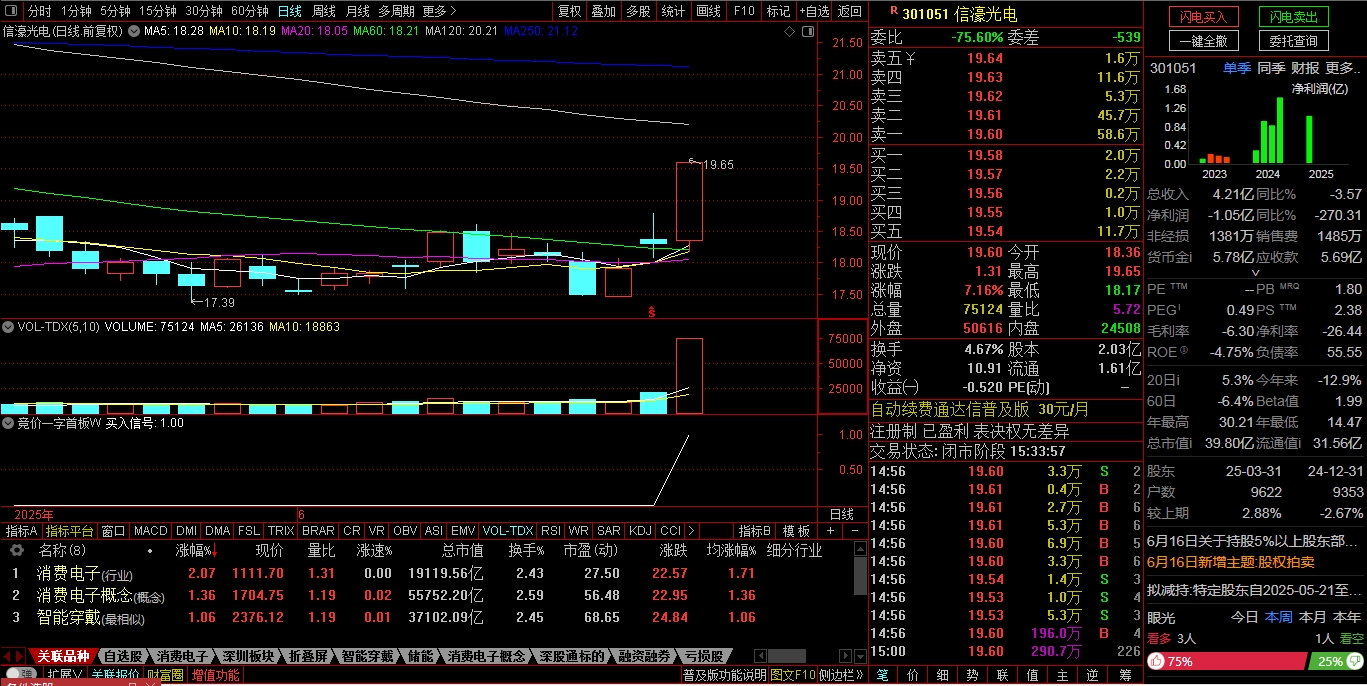Select the 价 tab under trade ticks
This screenshot has width=1367, height=686.
(915, 675)
